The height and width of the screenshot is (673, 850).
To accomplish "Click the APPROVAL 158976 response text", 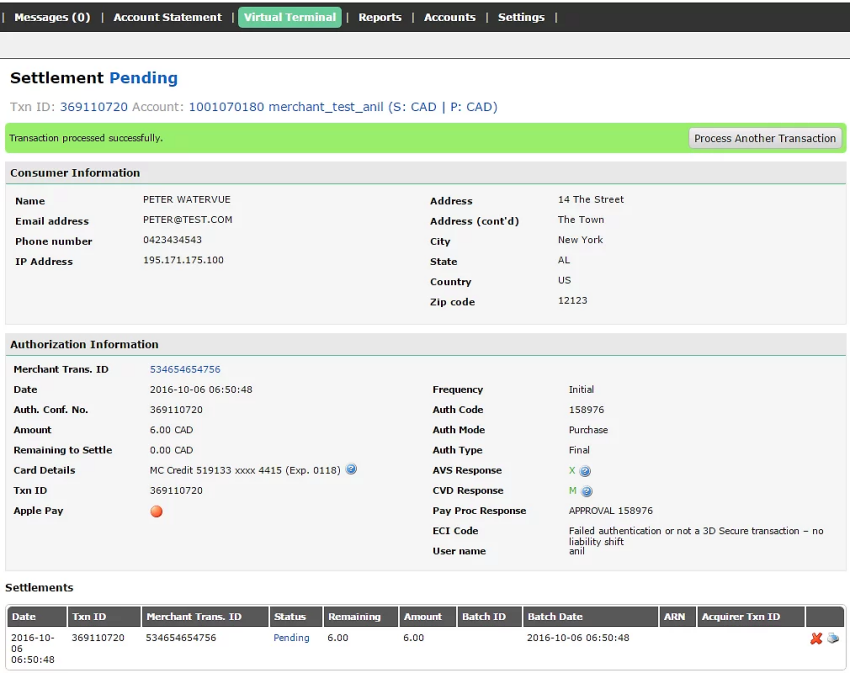I will click(610, 510).
